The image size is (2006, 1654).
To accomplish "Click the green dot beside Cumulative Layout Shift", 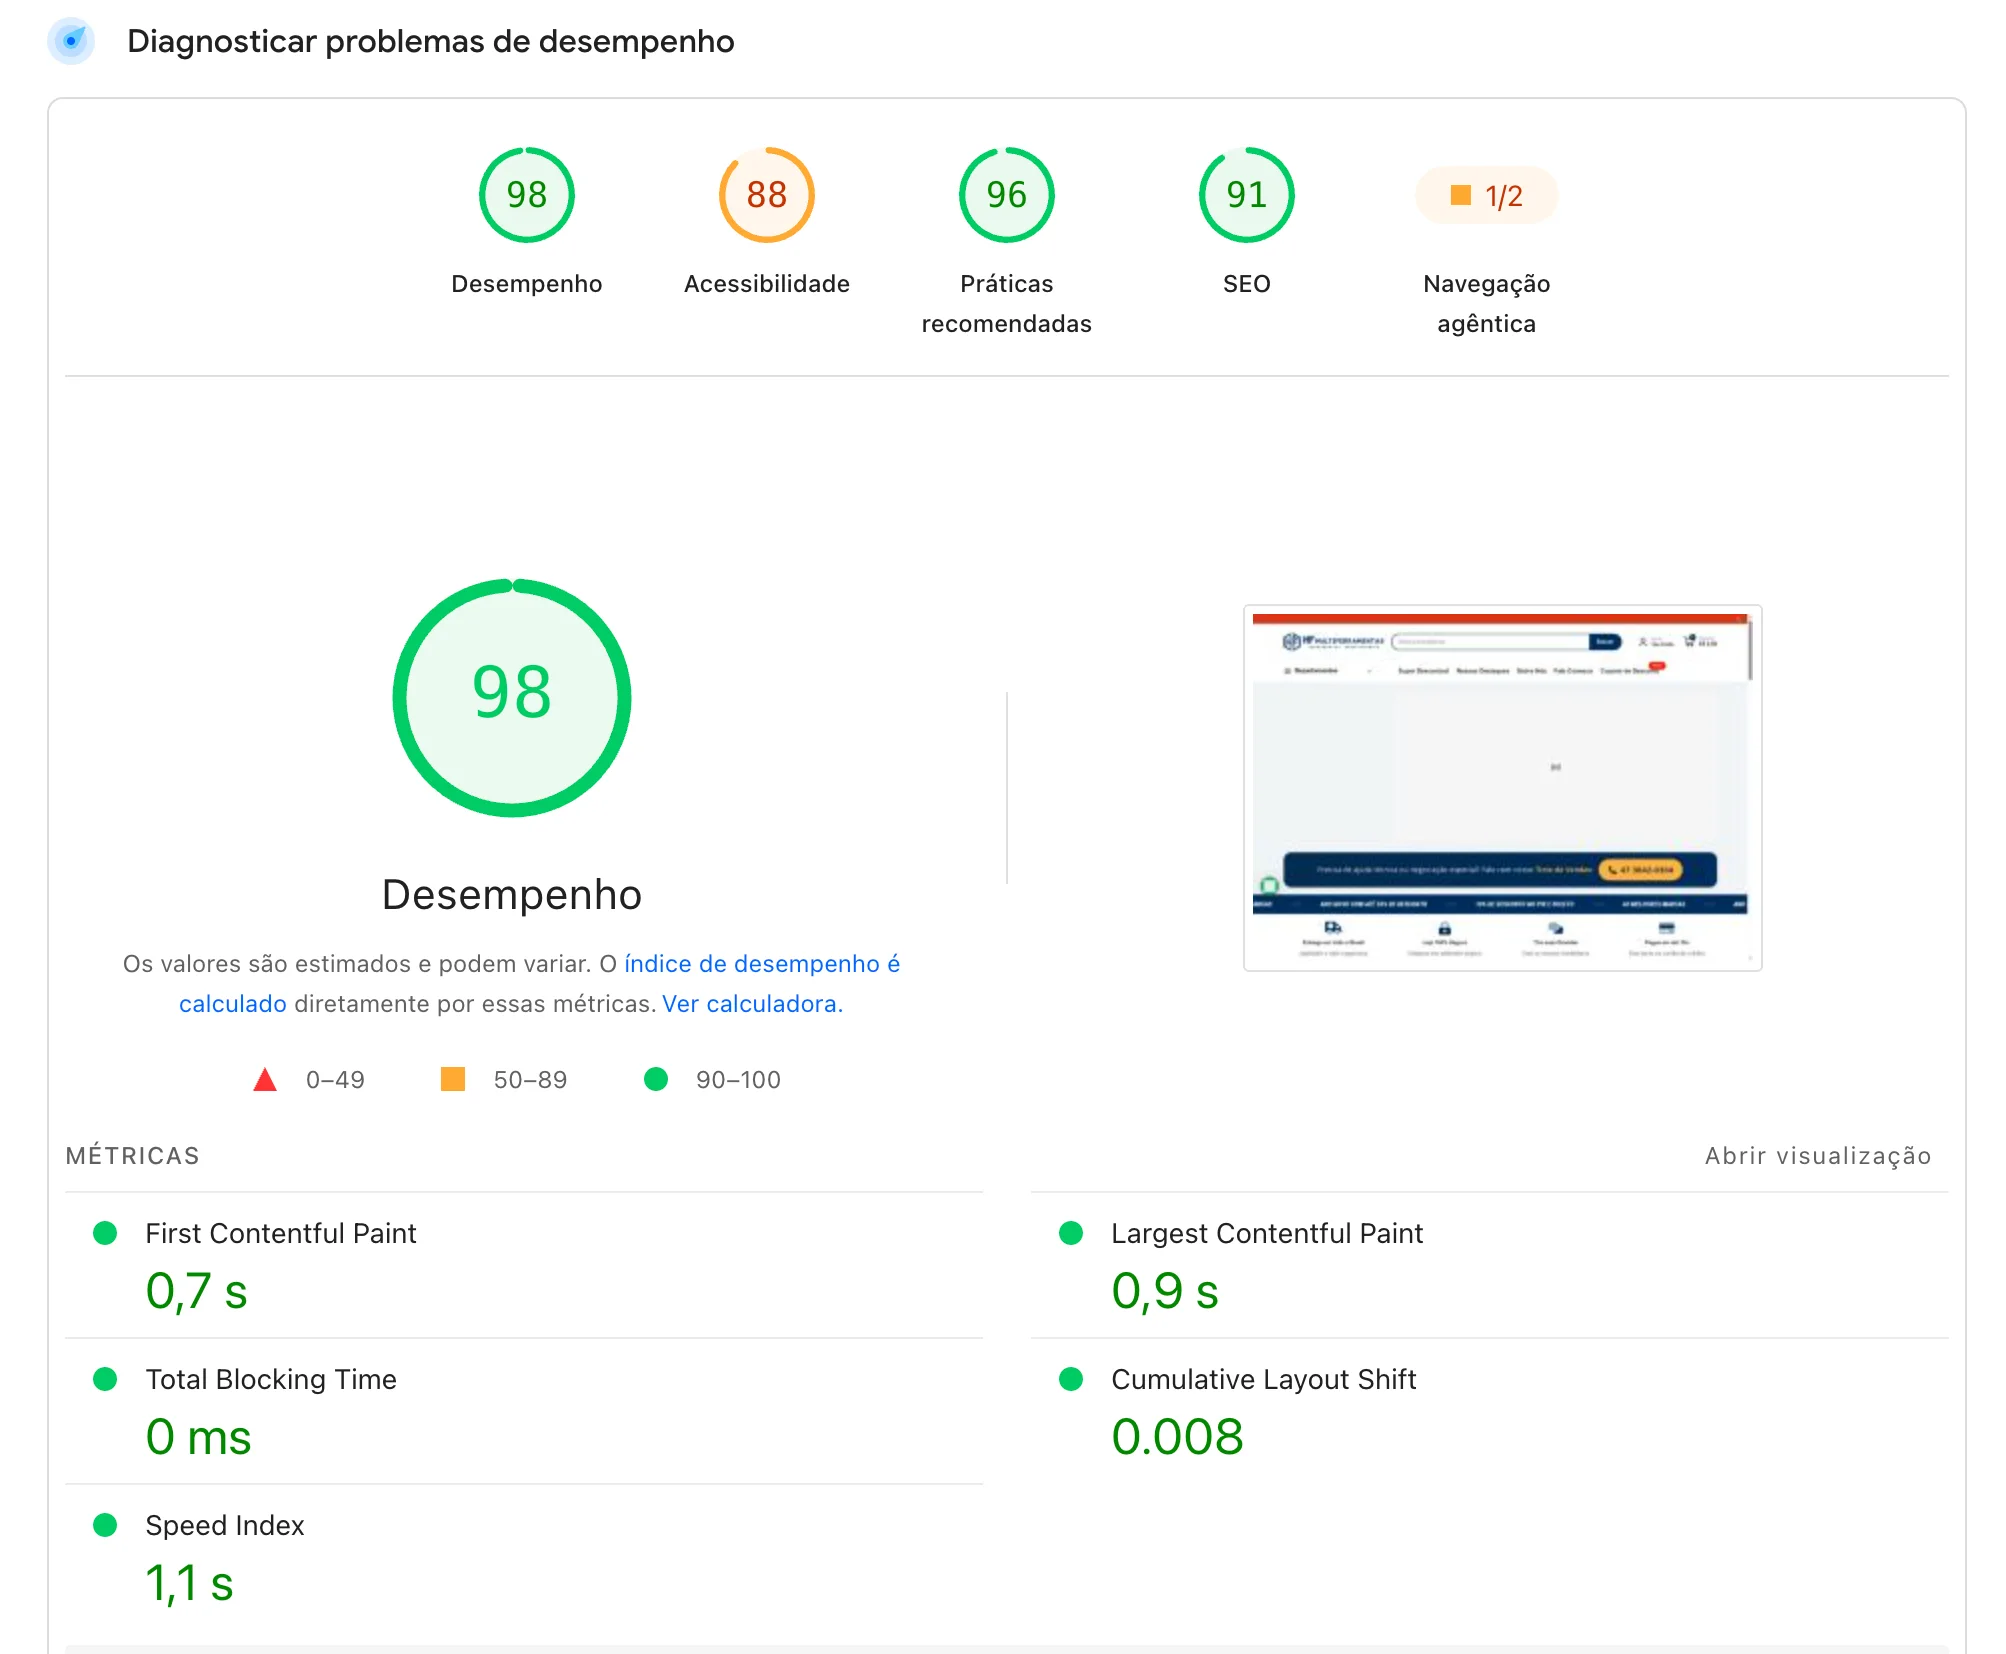I will 1071,1379.
